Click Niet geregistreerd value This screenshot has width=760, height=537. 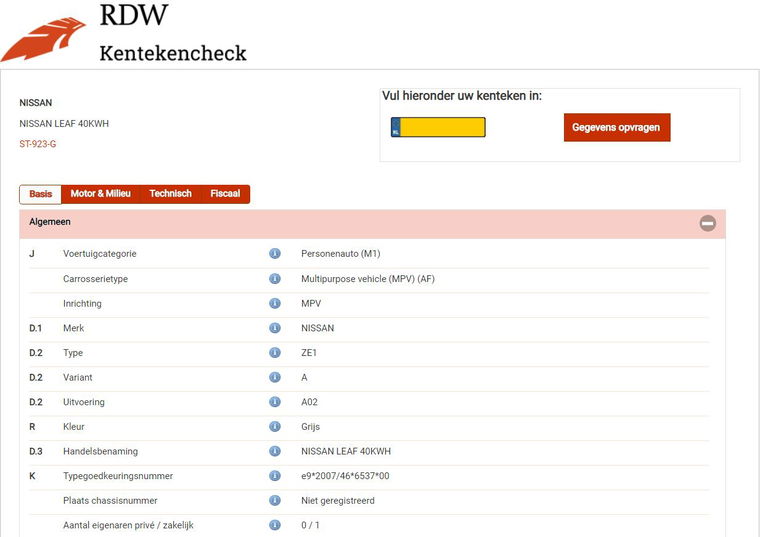click(x=338, y=501)
